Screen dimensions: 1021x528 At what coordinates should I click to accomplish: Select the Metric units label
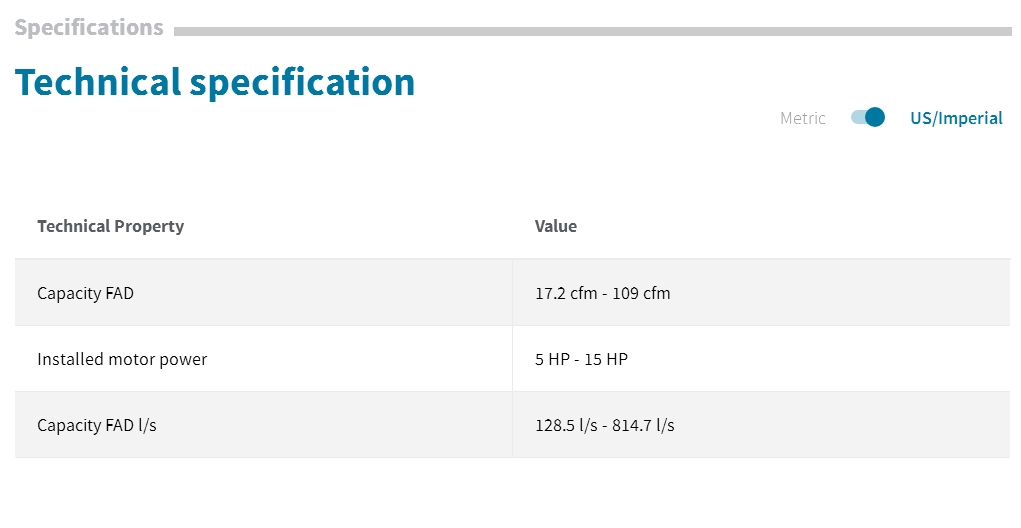[803, 118]
